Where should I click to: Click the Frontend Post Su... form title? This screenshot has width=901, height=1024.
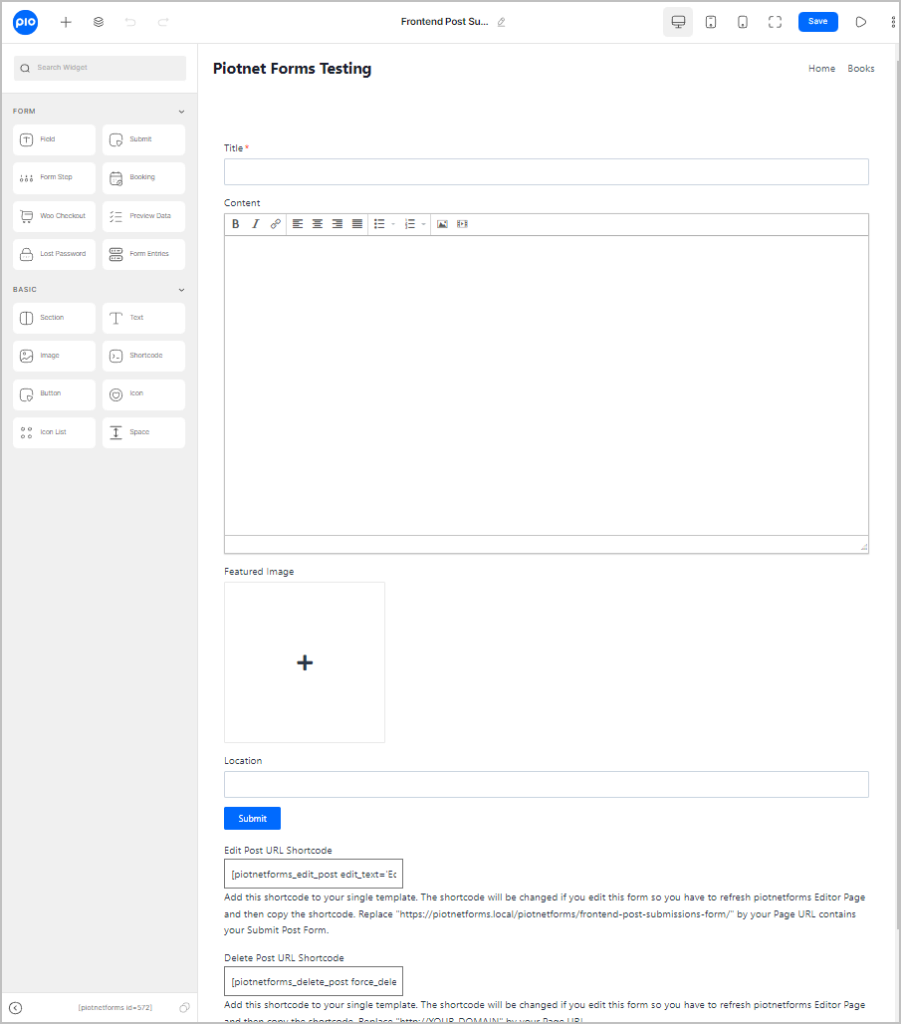(x=445, y=22)
